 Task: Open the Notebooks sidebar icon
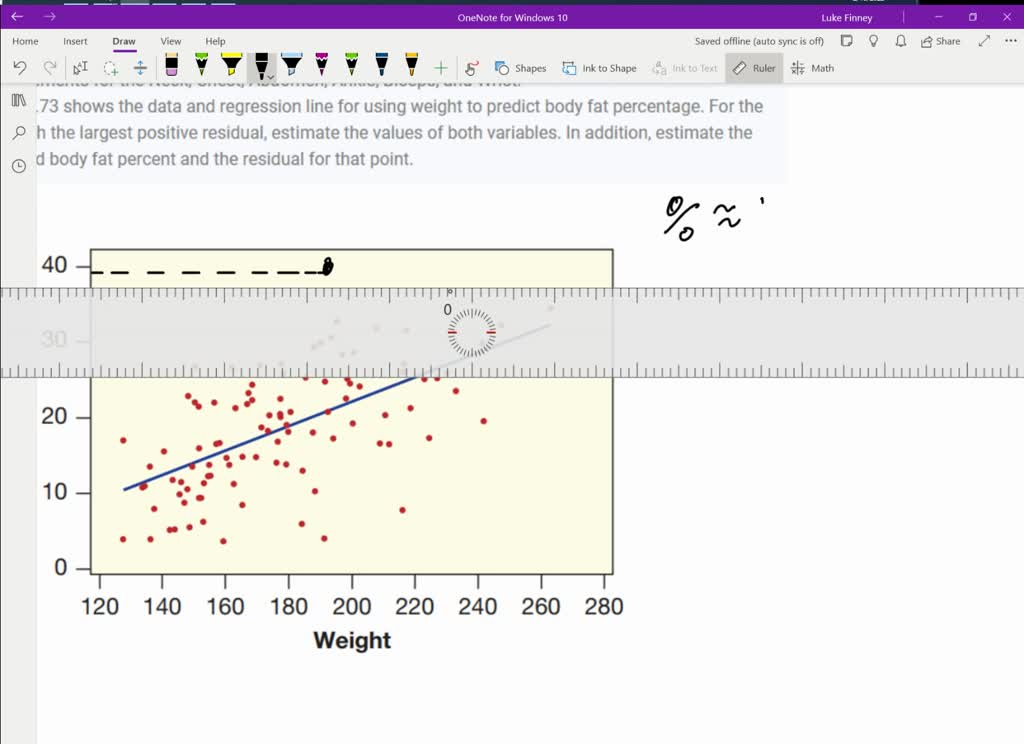[x=18, y=102]
